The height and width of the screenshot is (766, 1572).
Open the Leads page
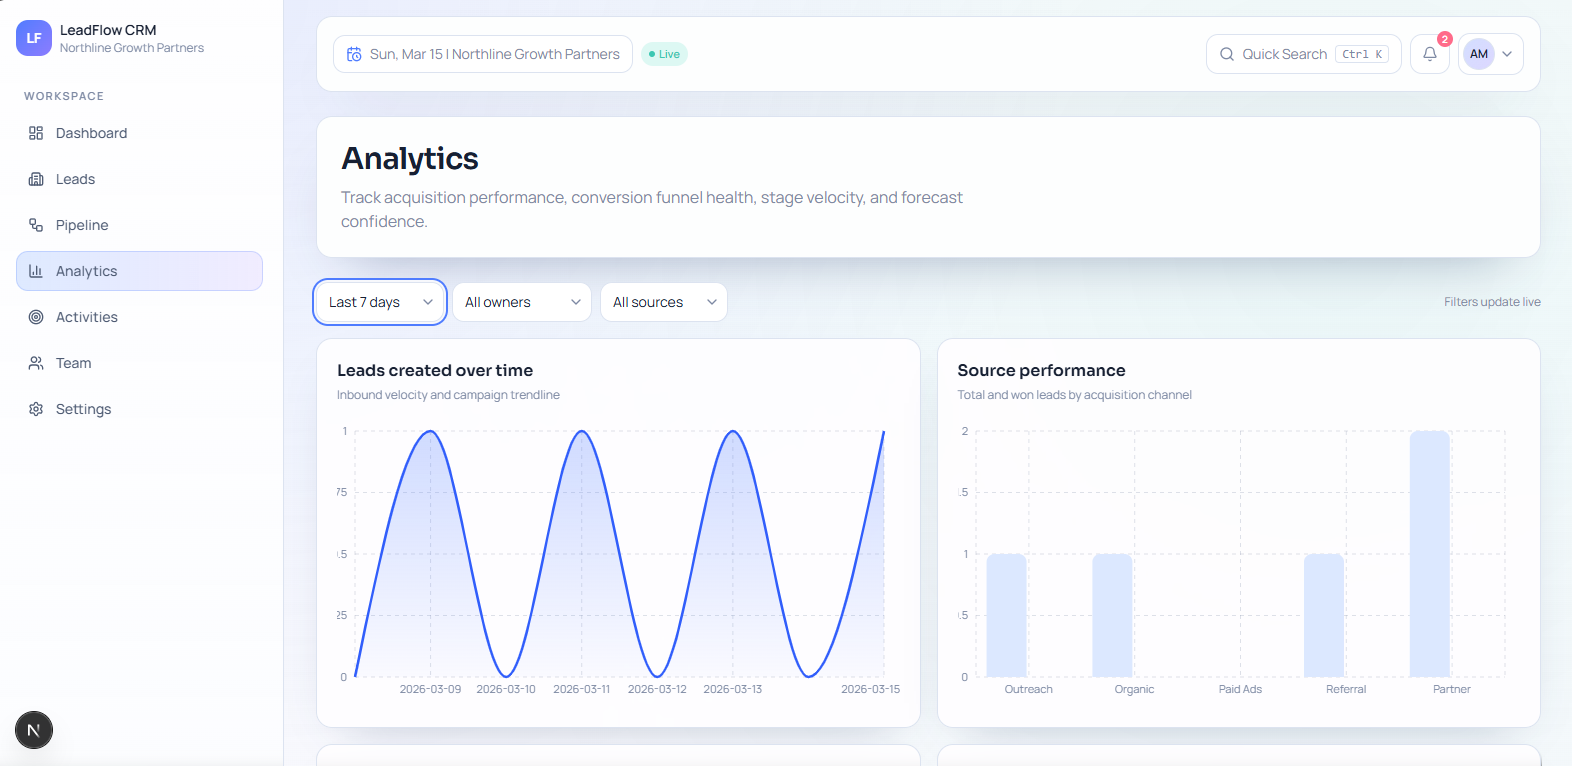pos(139,179)
